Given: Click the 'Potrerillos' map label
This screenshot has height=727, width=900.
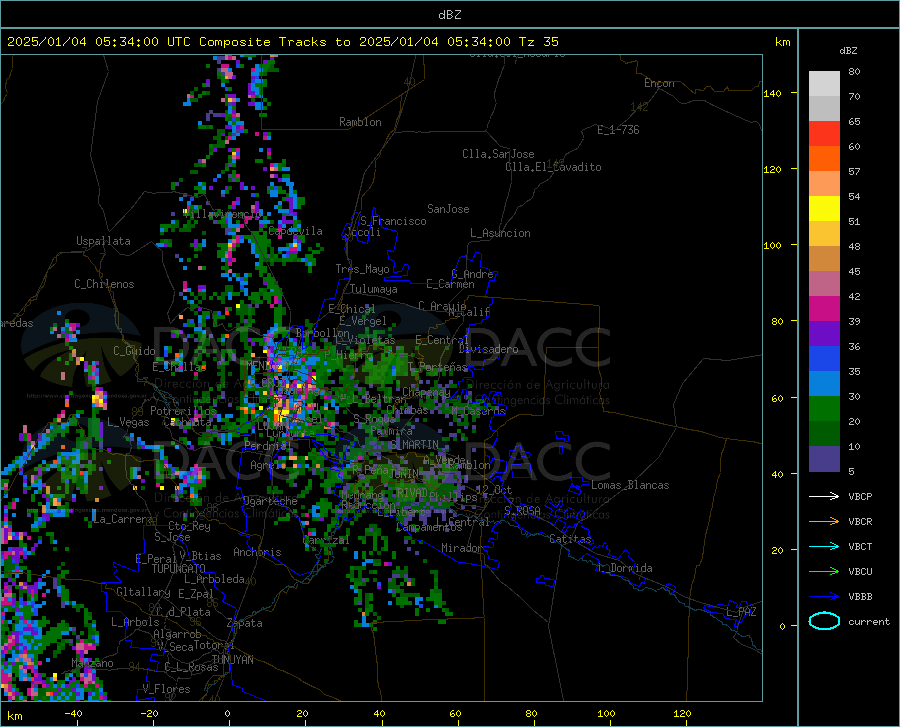Looking at the screenshot, I should click(x=183, y=411).
